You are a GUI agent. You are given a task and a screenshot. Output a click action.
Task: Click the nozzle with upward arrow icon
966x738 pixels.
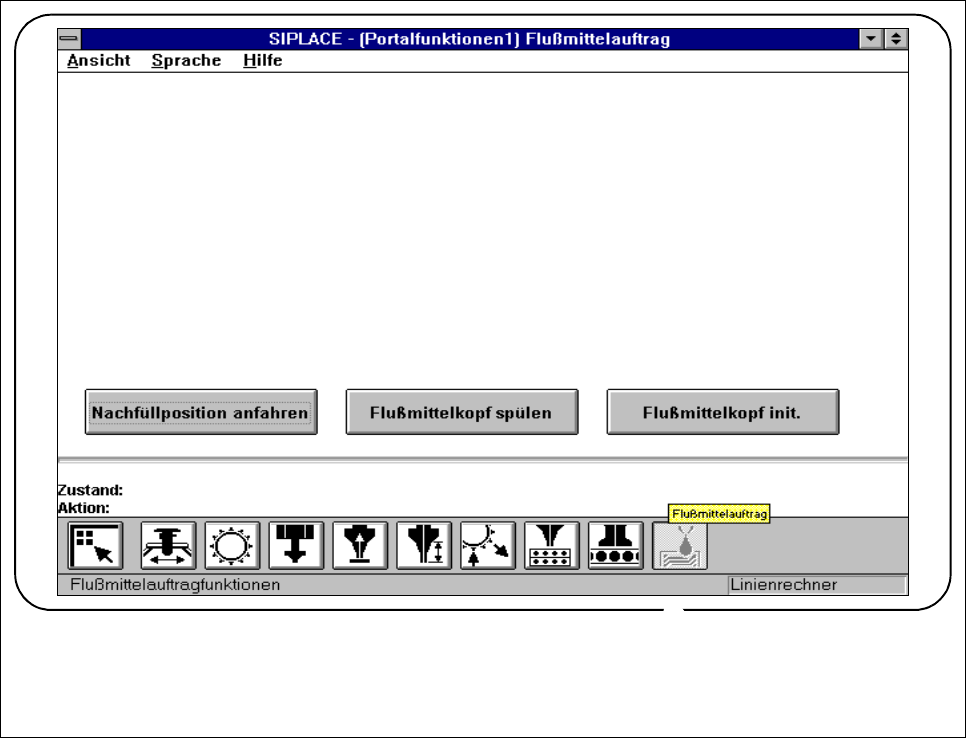360,545
